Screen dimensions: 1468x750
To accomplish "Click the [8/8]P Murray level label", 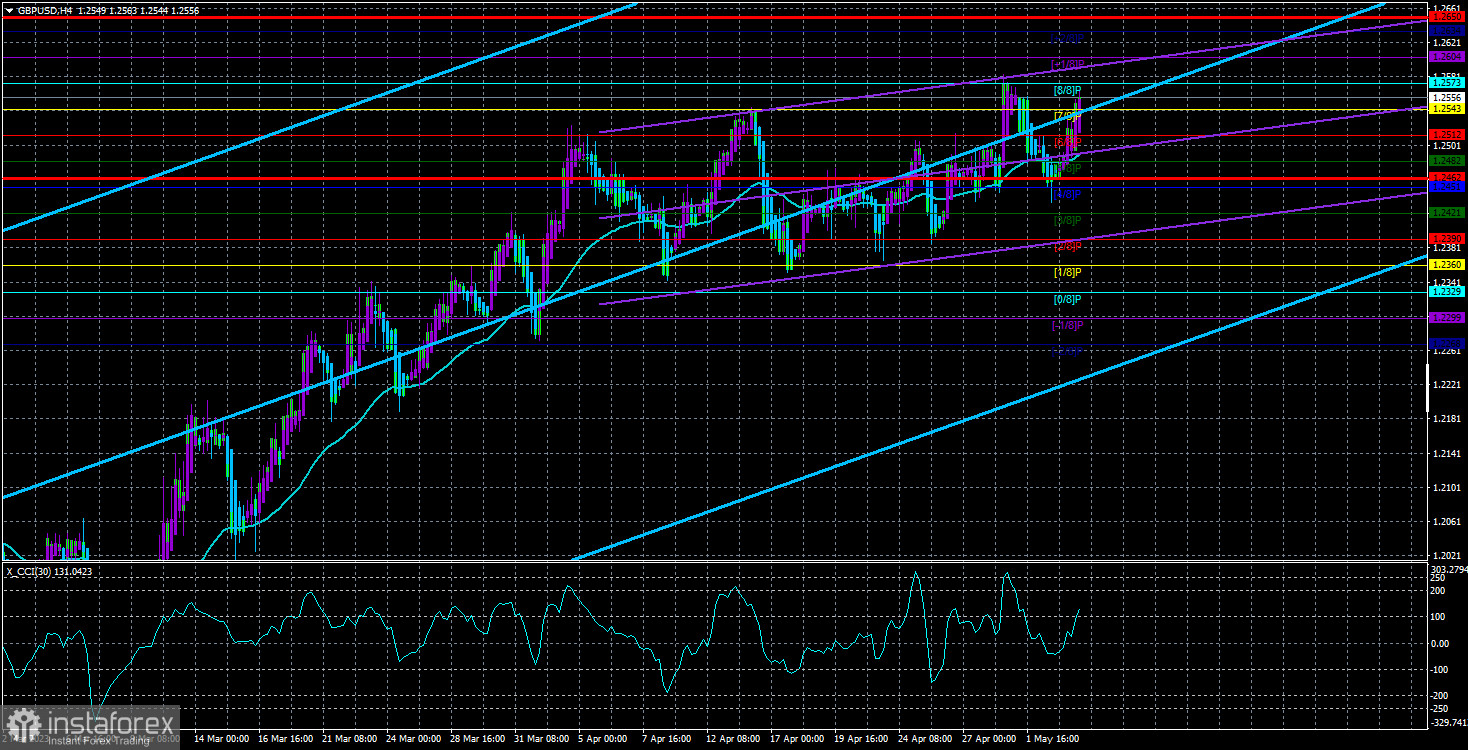I will pos(1068,91).
